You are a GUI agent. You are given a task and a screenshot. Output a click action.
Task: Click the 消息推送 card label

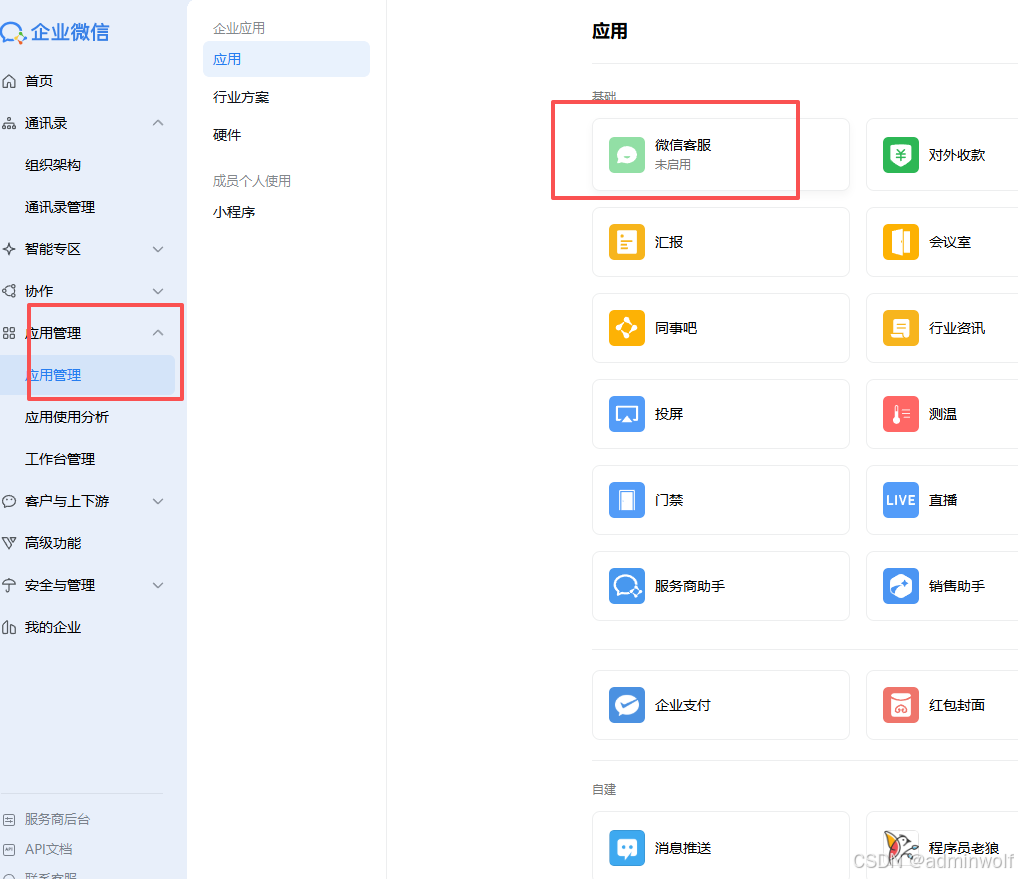click(x=683, y=848)
